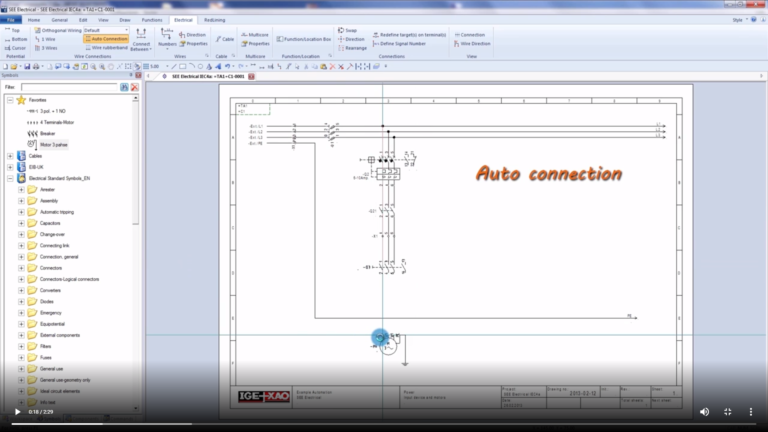Click the symbol Filter input field
Image resolution: width=768 pixels, height=432 pixels.
[69, 87]
